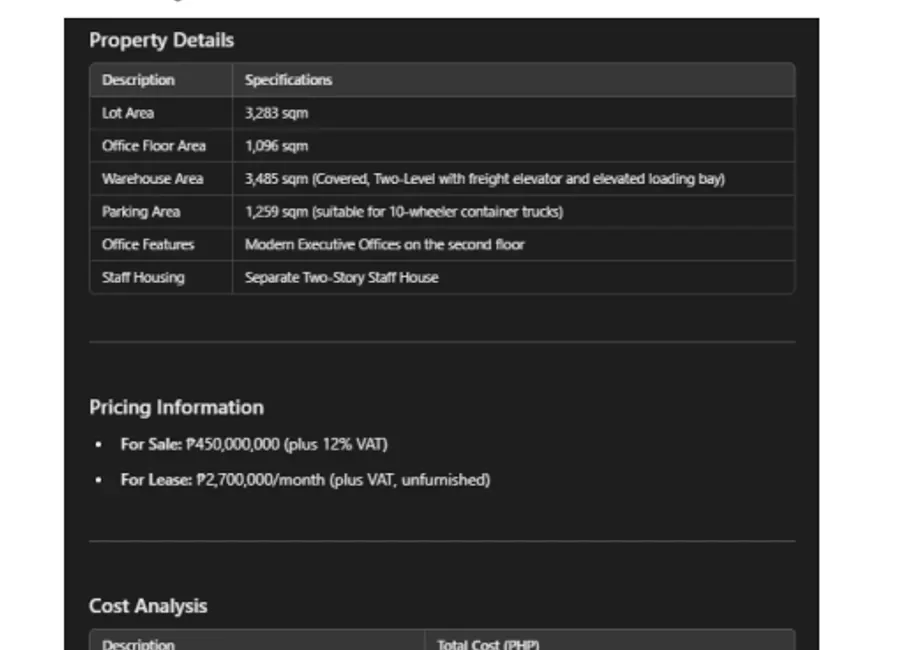Screen dimensions: 900x650
Task: Click the 1,096 sqm office floor value
Action: (x=277, y=146)
